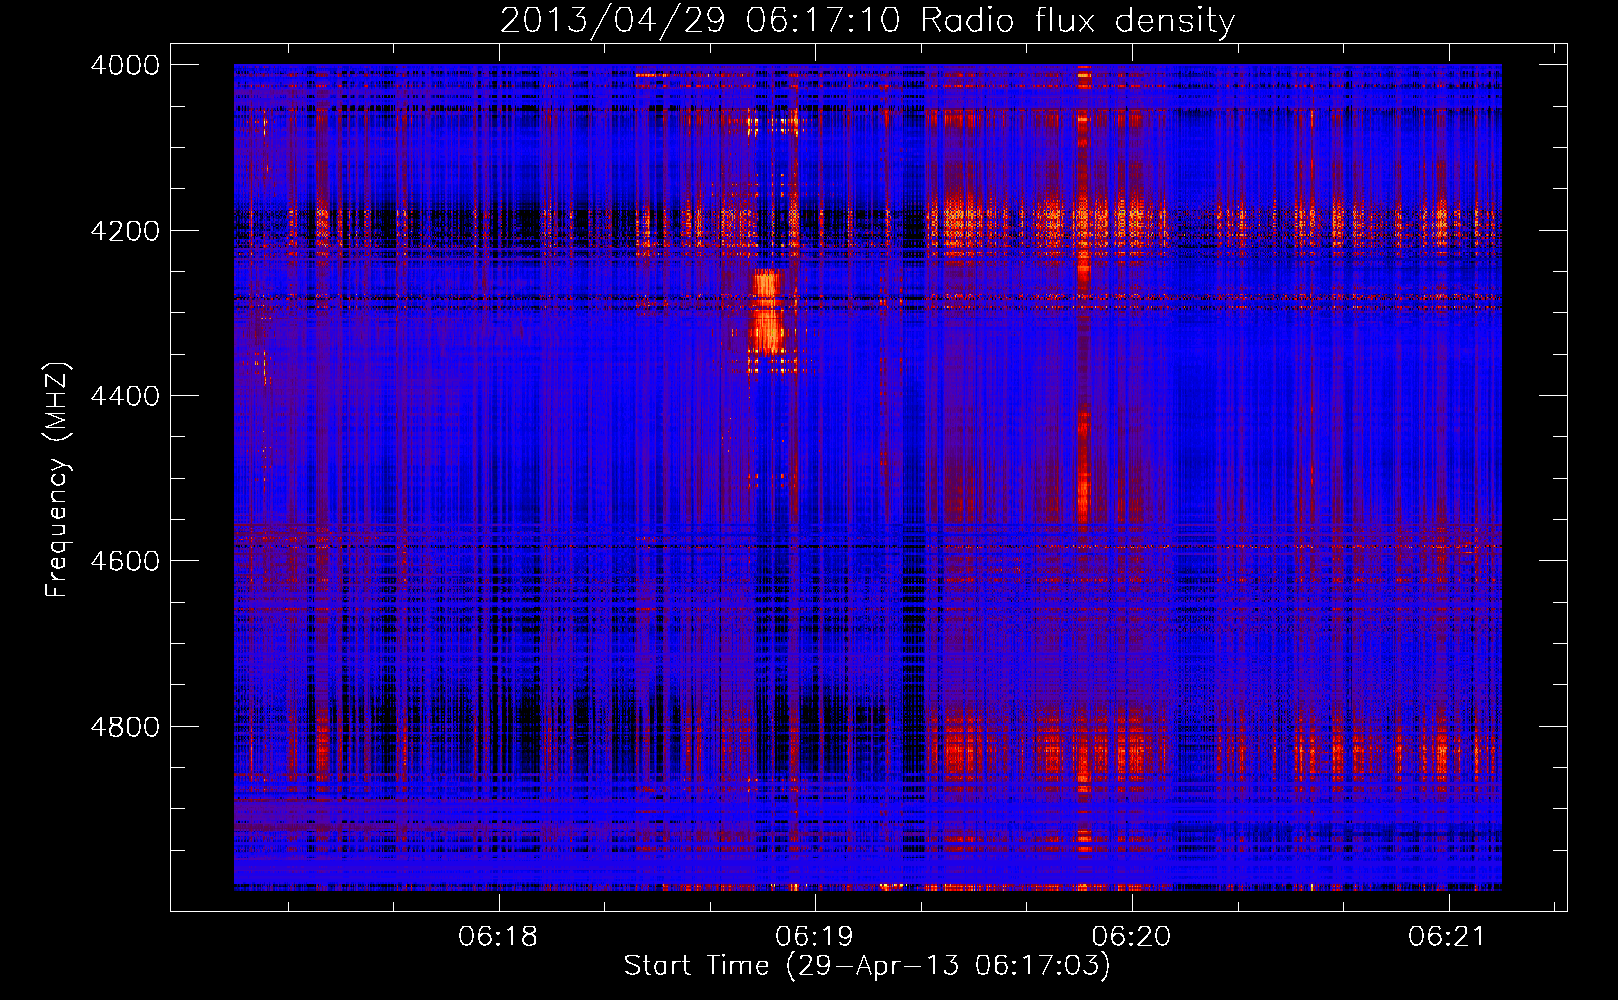Click the '4800' frequency axis label

point(125,727)
